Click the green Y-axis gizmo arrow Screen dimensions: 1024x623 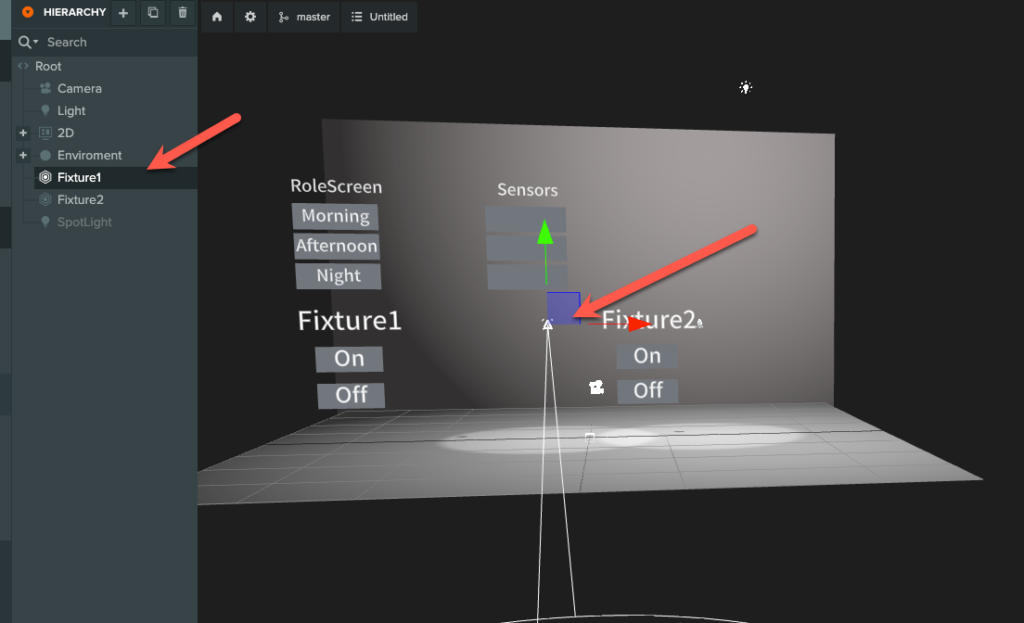tap(545, 233)
